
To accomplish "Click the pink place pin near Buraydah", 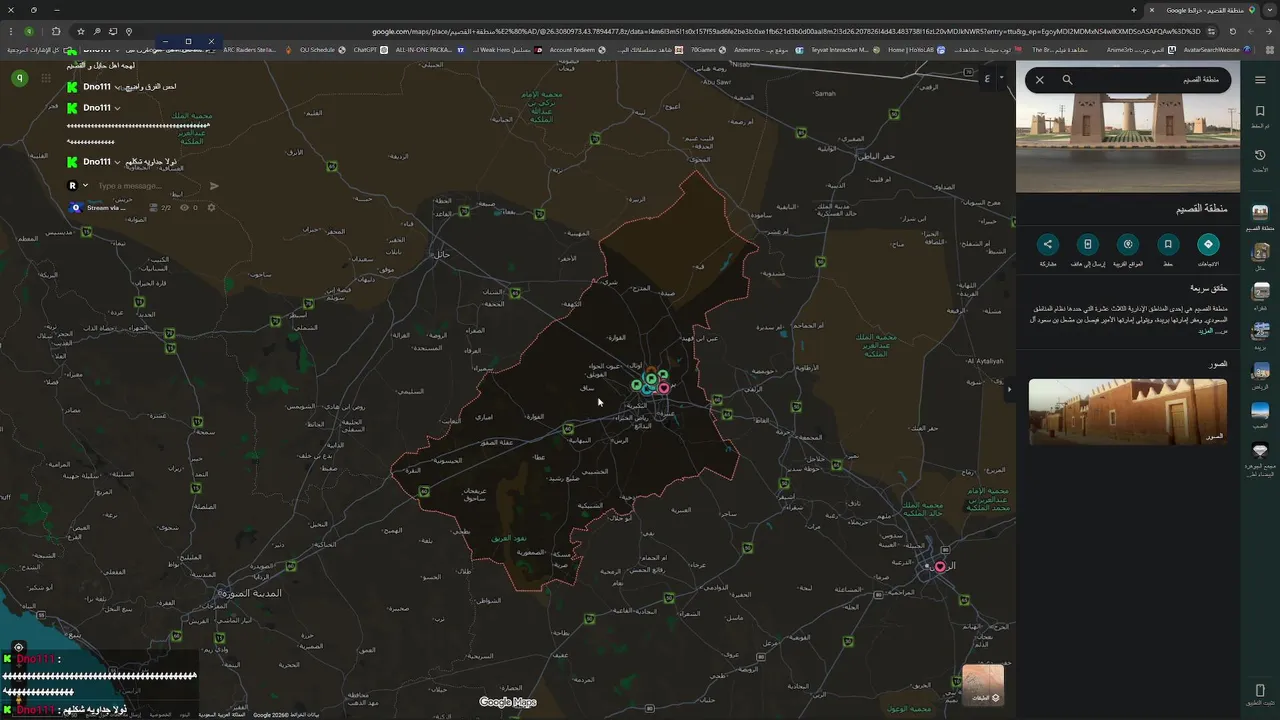I will point(664,387).
